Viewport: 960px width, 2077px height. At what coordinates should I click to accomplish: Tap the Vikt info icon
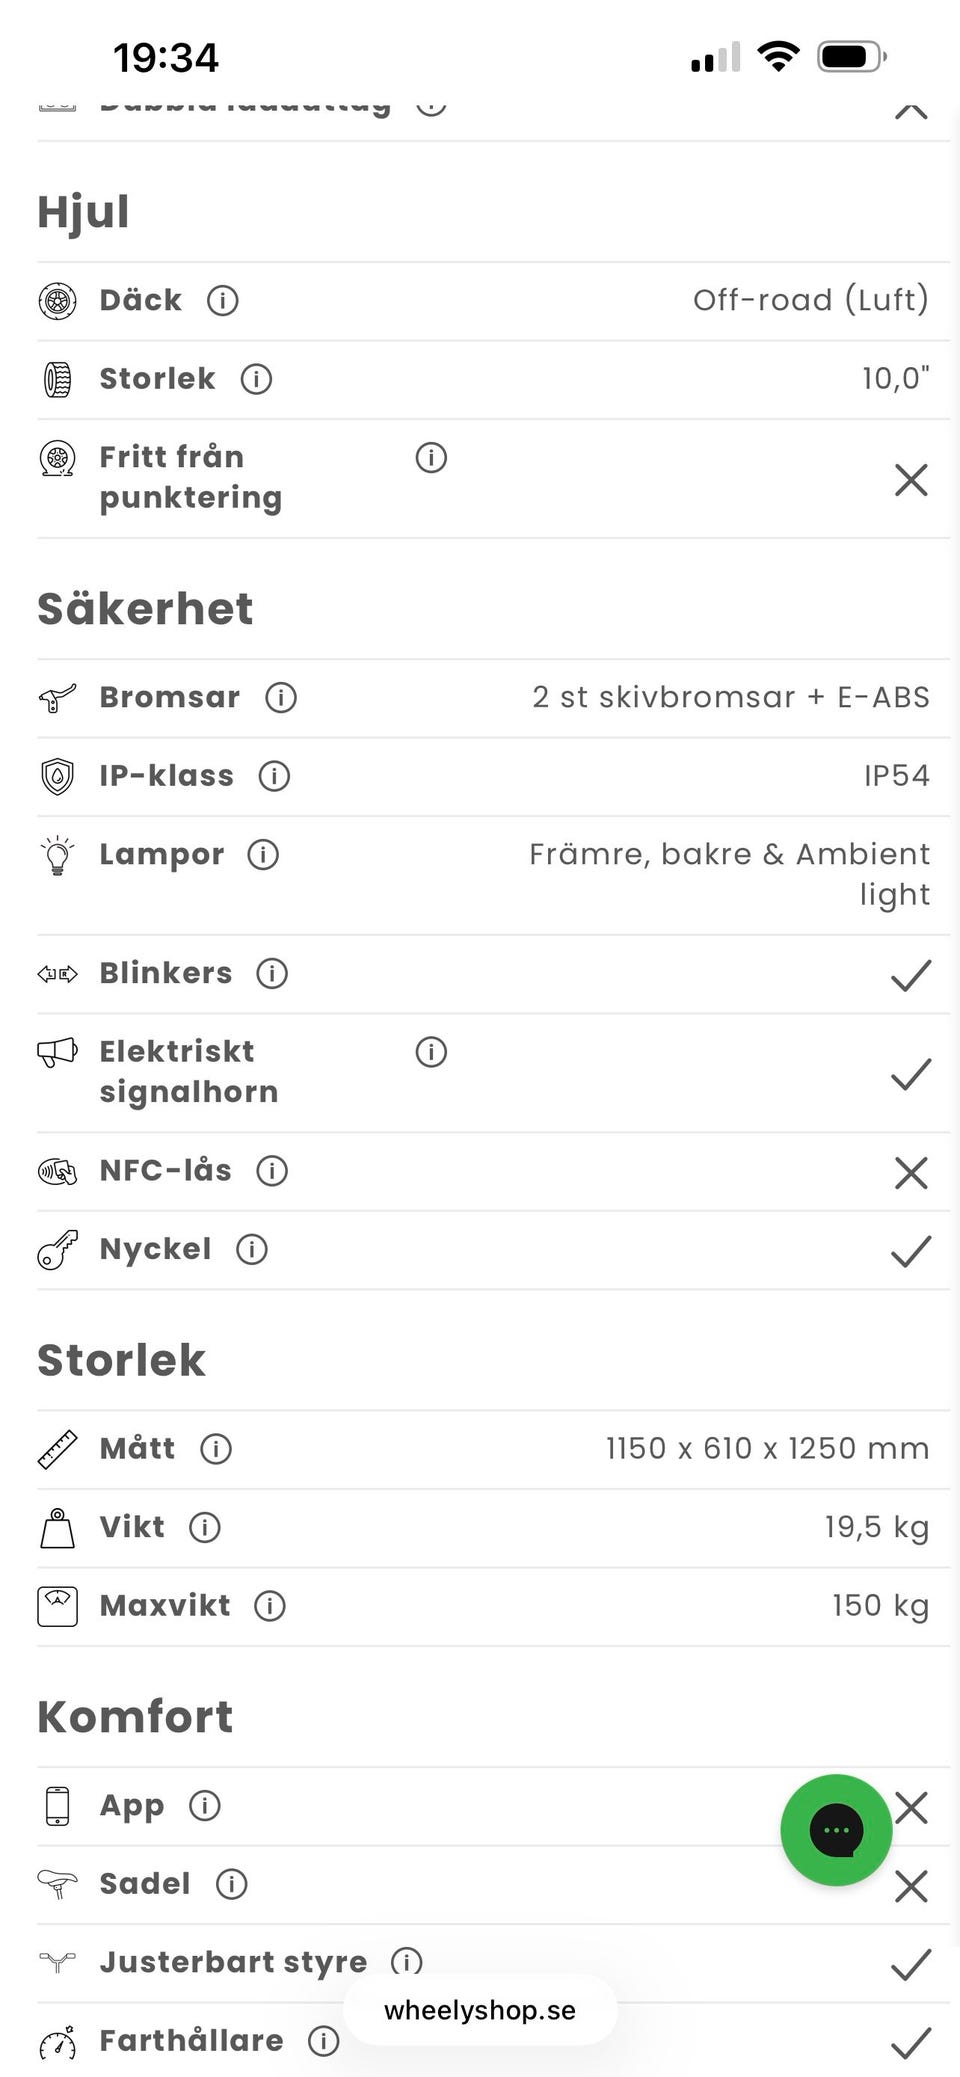[205, 1527]
